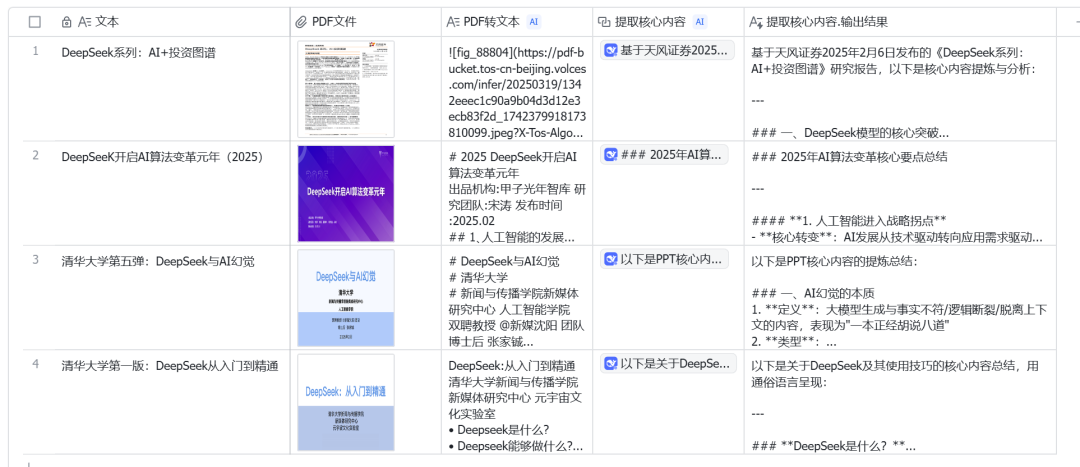Click the icon of 提取核心内容.输出结果 column
This screenshot has width=1080, height=467.
(756, 22)
